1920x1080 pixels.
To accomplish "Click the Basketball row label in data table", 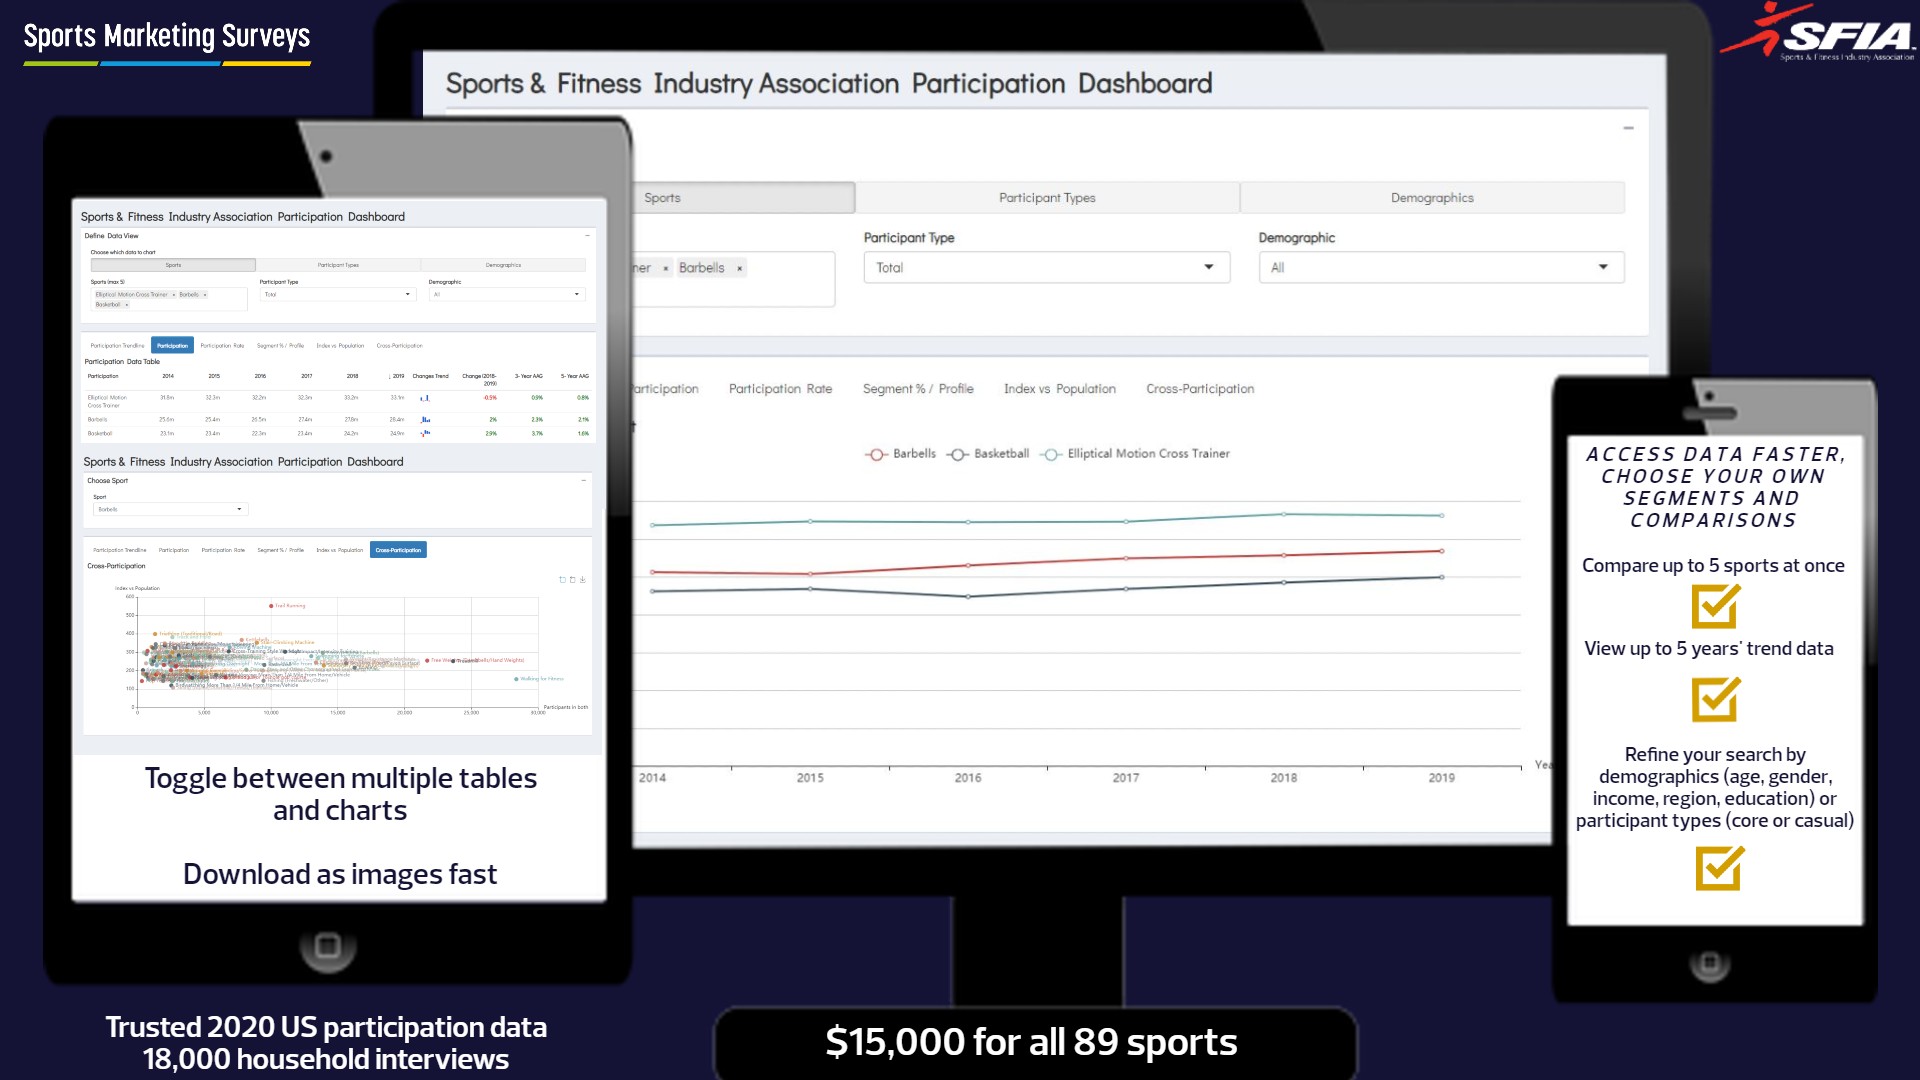I will point(100,434).
